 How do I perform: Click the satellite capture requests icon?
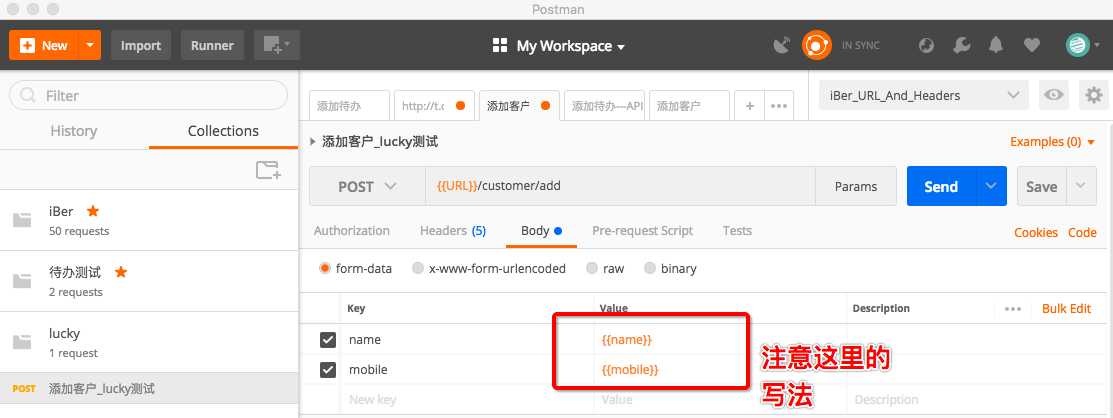pyautogui.click(x=782, y=45)
